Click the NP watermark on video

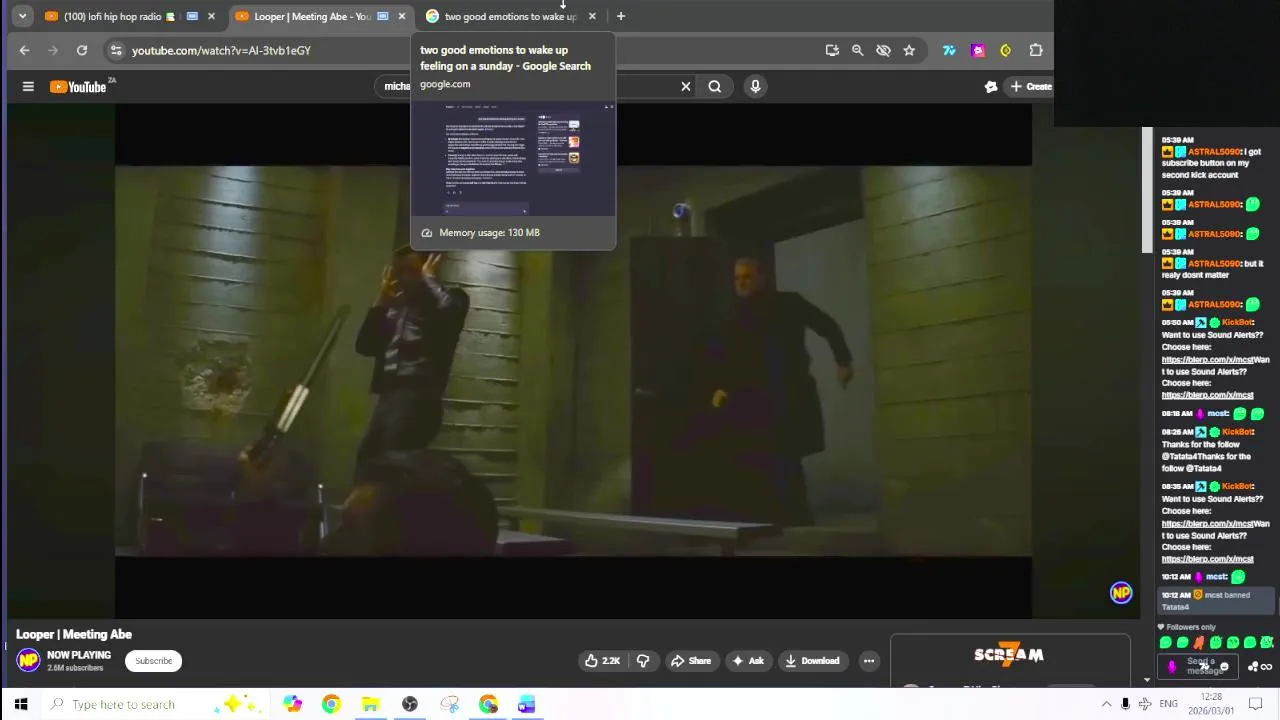1121,593
